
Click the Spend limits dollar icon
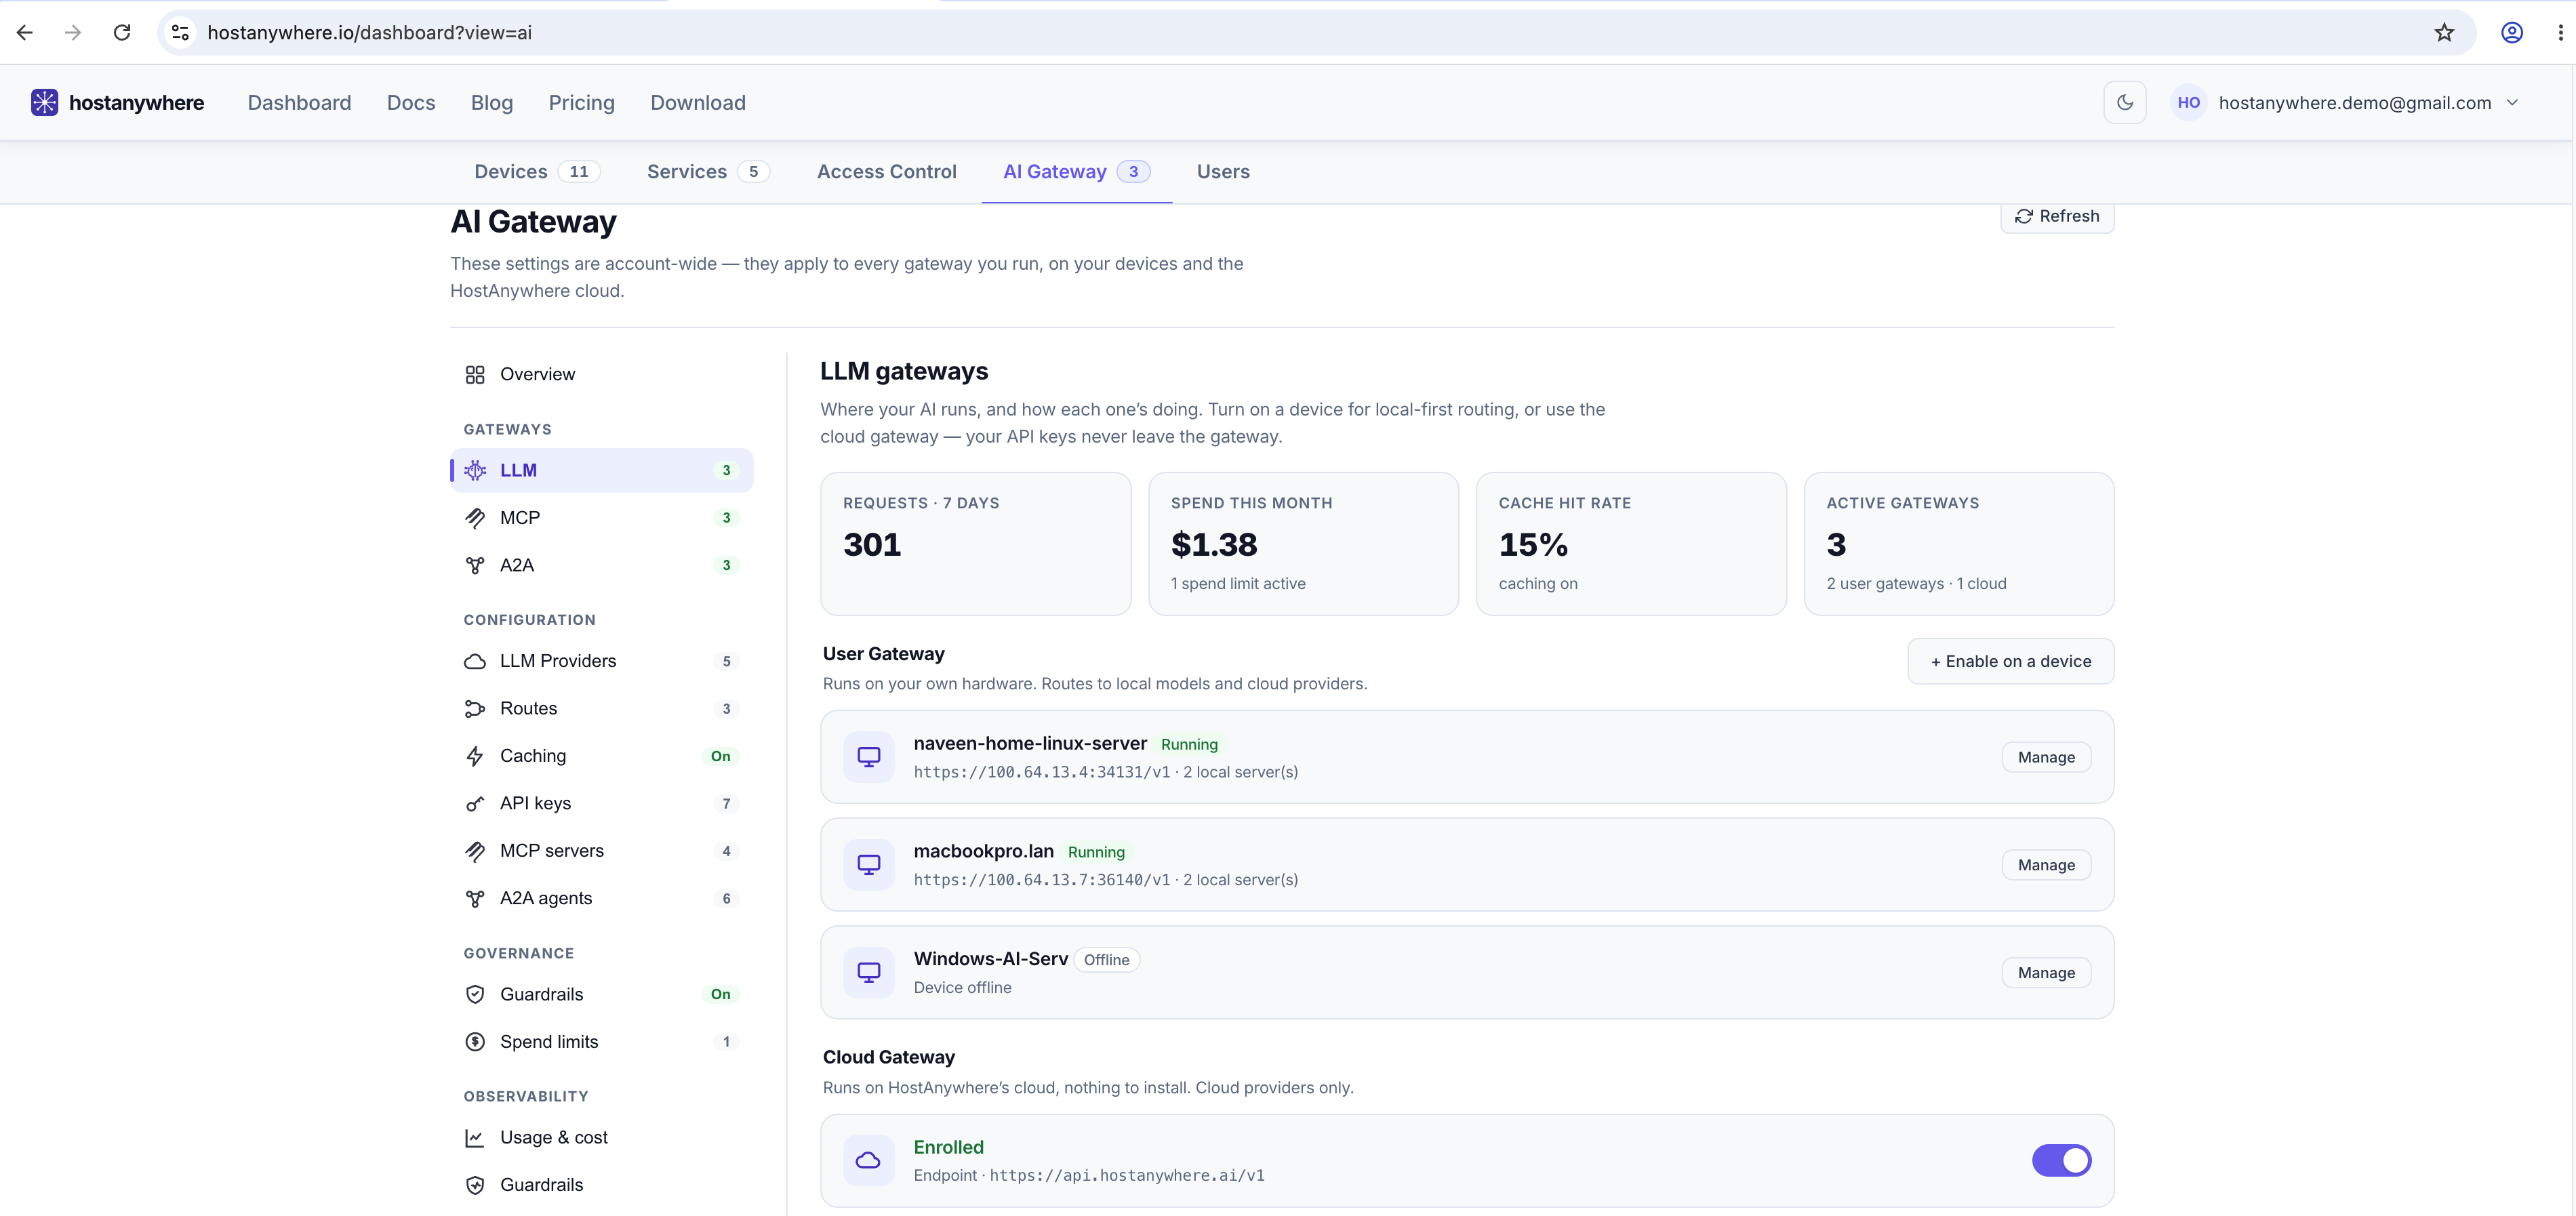pyautogui.click(x=475, y=1042)
